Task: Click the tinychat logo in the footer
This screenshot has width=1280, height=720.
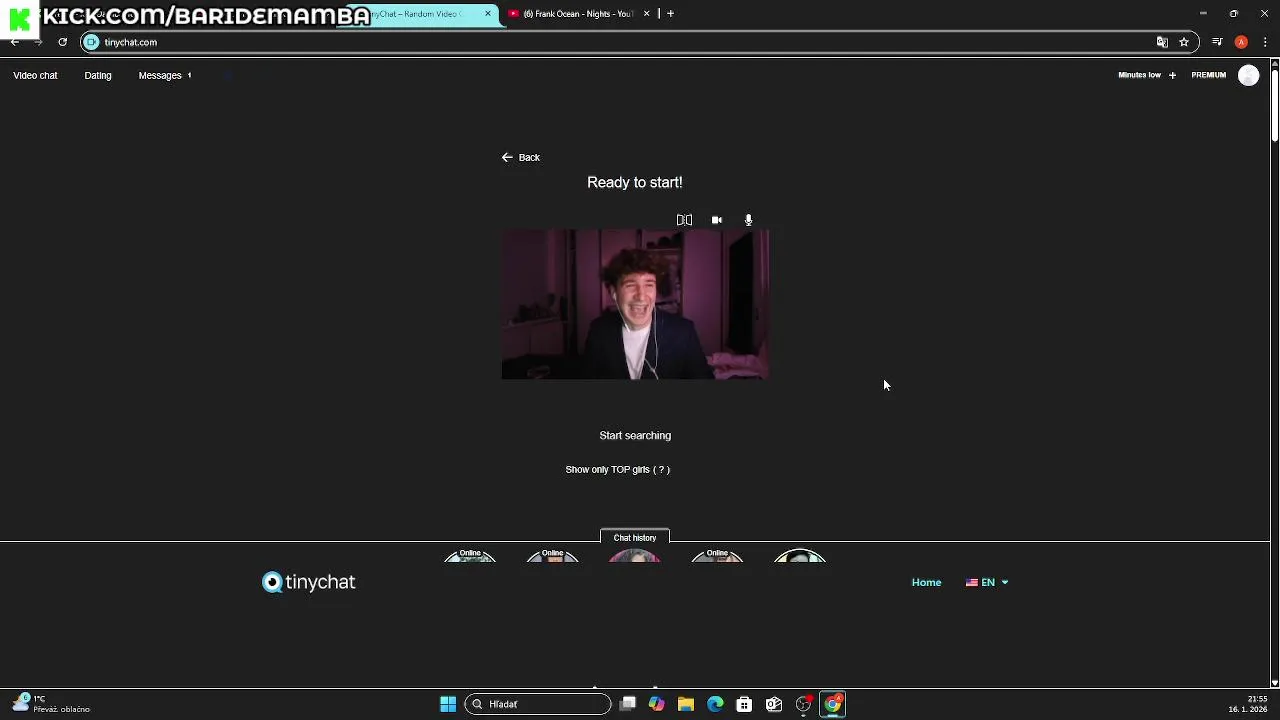Action: (x=309, y=582)
